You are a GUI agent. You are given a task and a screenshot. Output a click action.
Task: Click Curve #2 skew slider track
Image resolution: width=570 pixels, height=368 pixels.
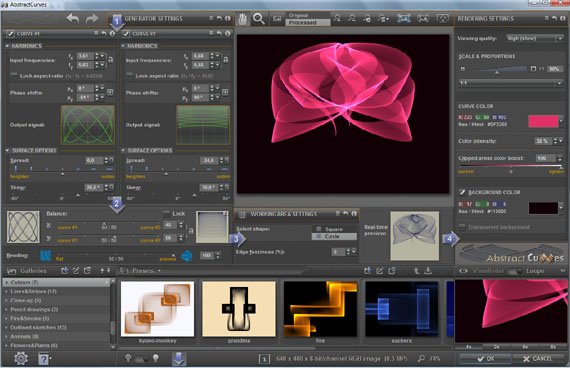(178, 197)
